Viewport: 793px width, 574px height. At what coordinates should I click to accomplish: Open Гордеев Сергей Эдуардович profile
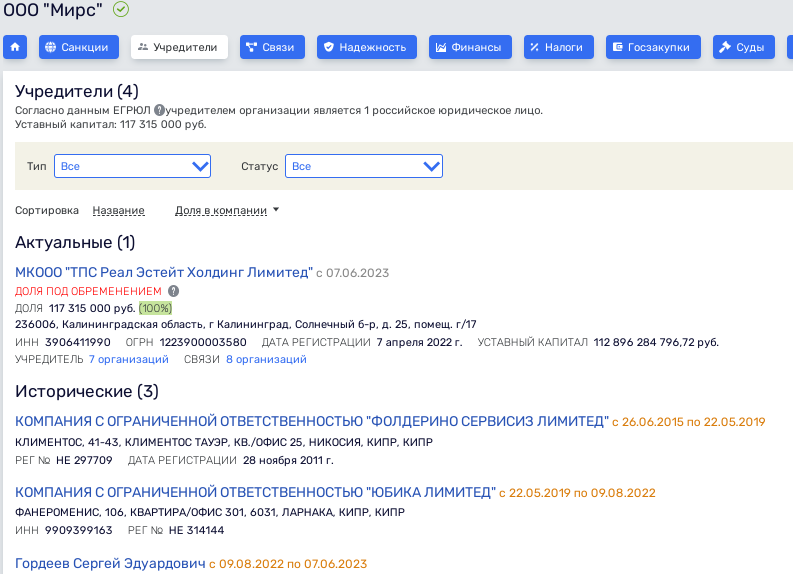click(110, 564)
